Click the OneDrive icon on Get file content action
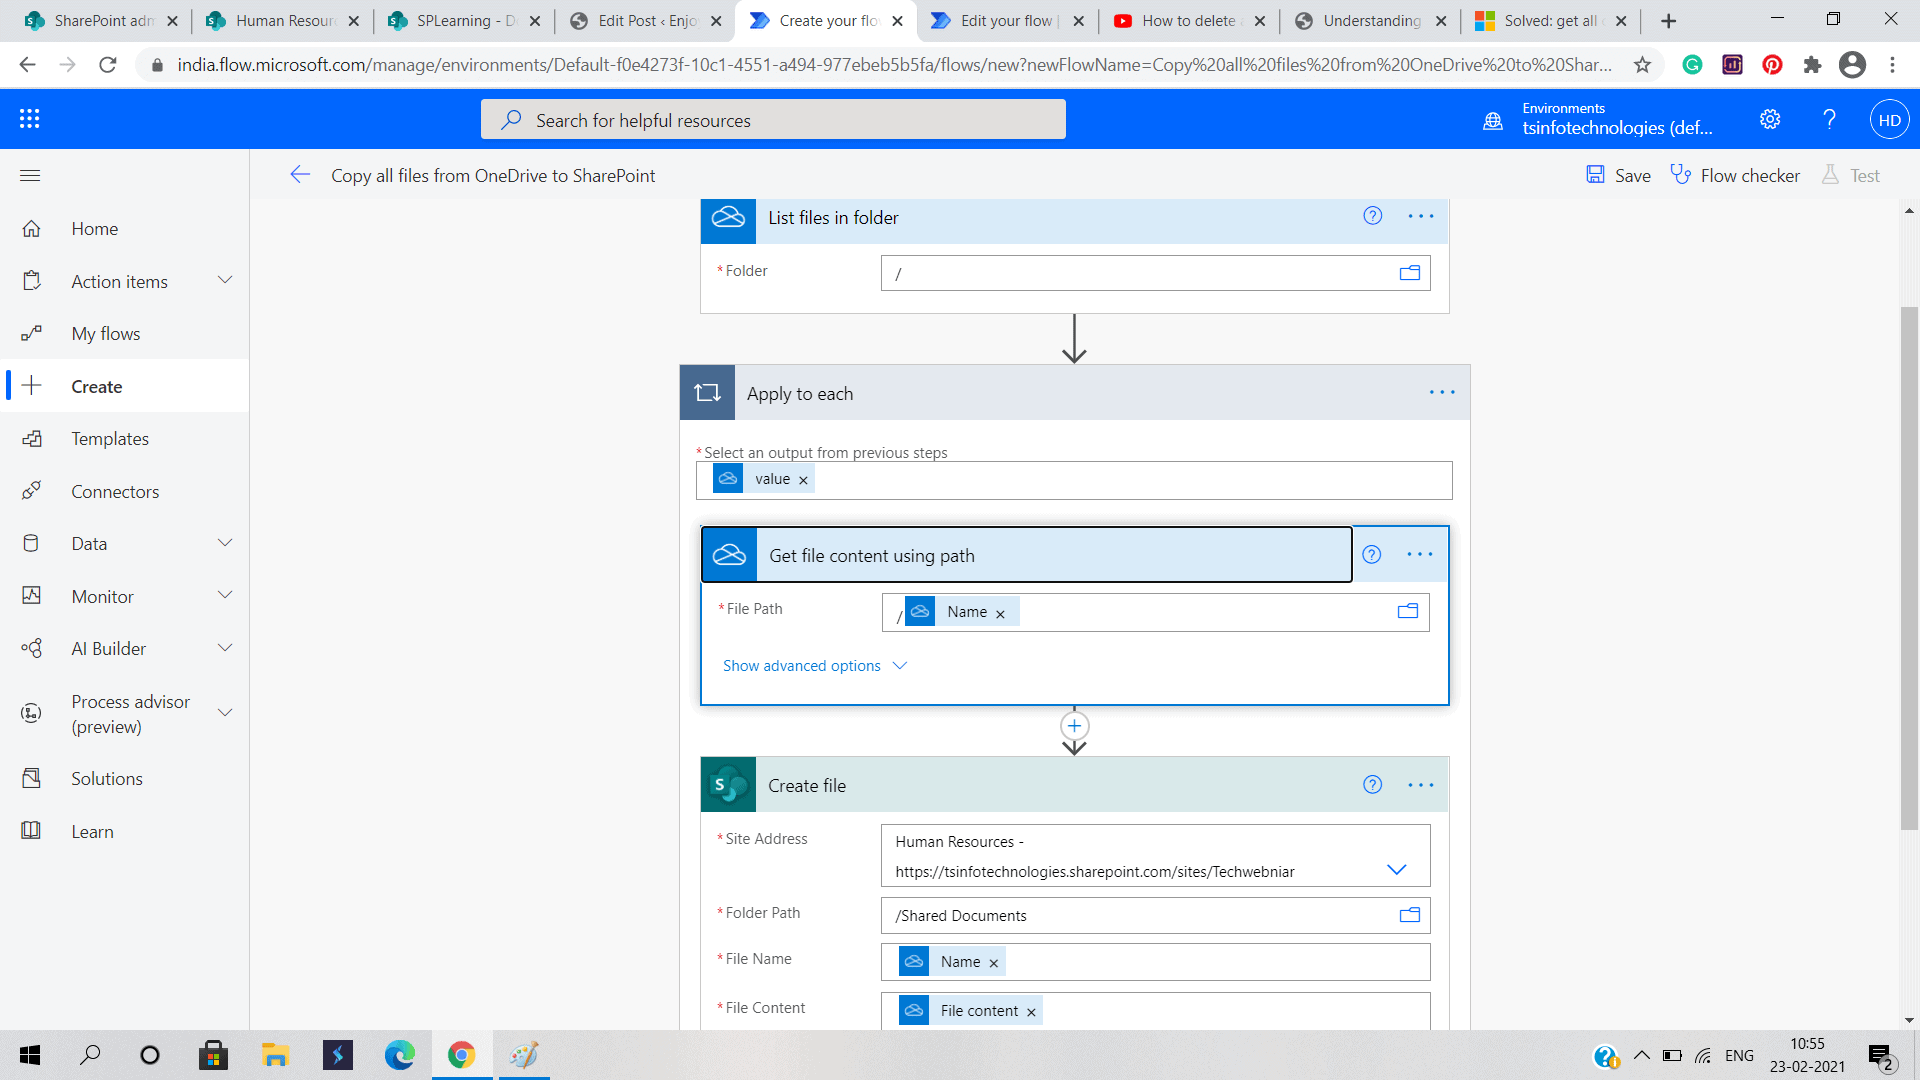Screen dimensions: 1920x1080 729,554
